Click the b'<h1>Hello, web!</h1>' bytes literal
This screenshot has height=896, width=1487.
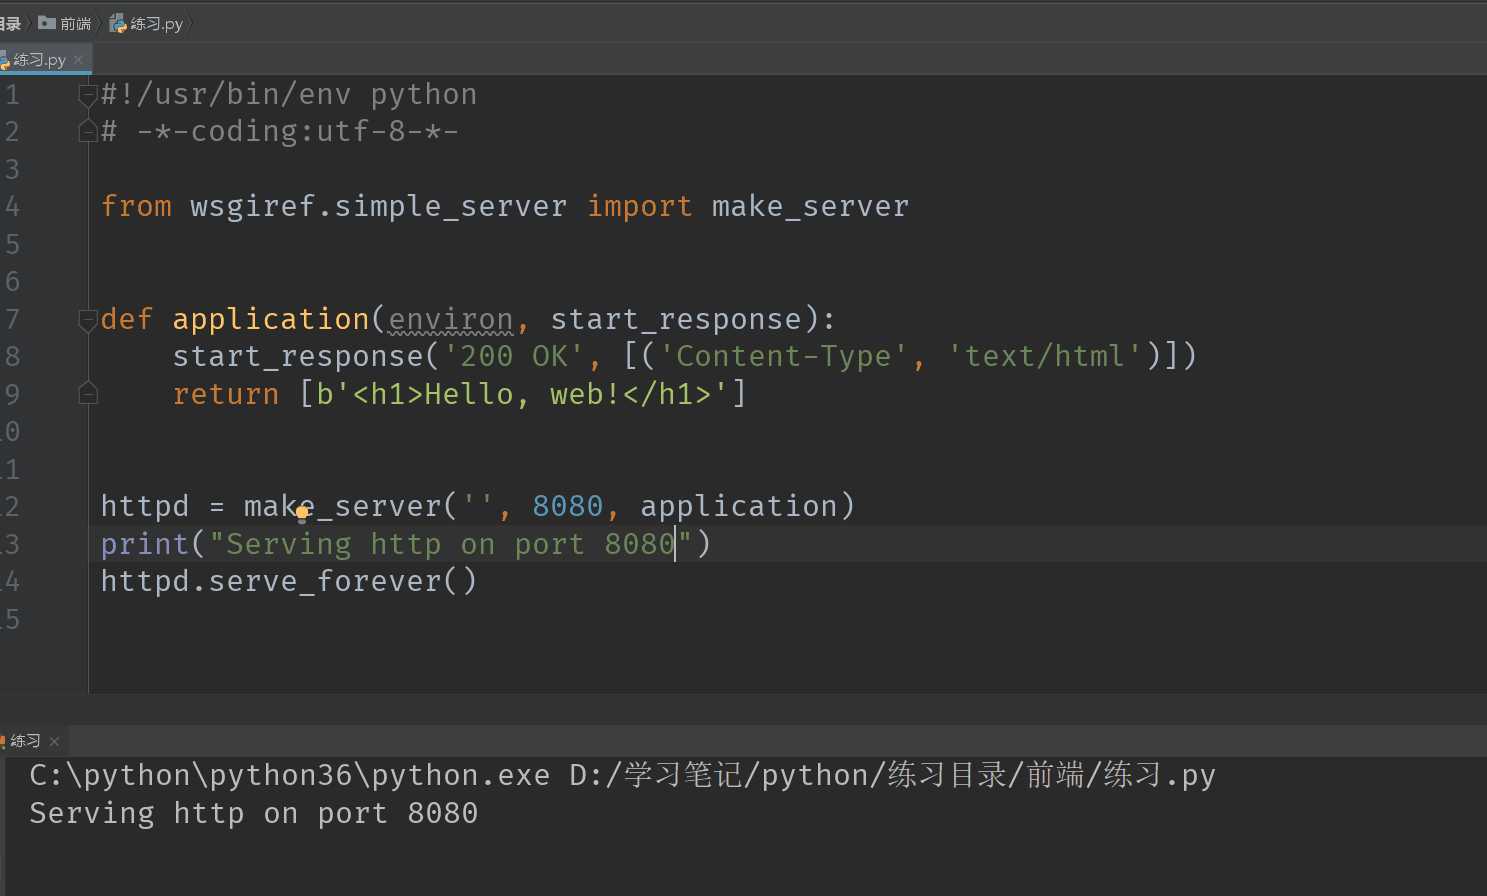pyautogui.click(x=522, y=394)
